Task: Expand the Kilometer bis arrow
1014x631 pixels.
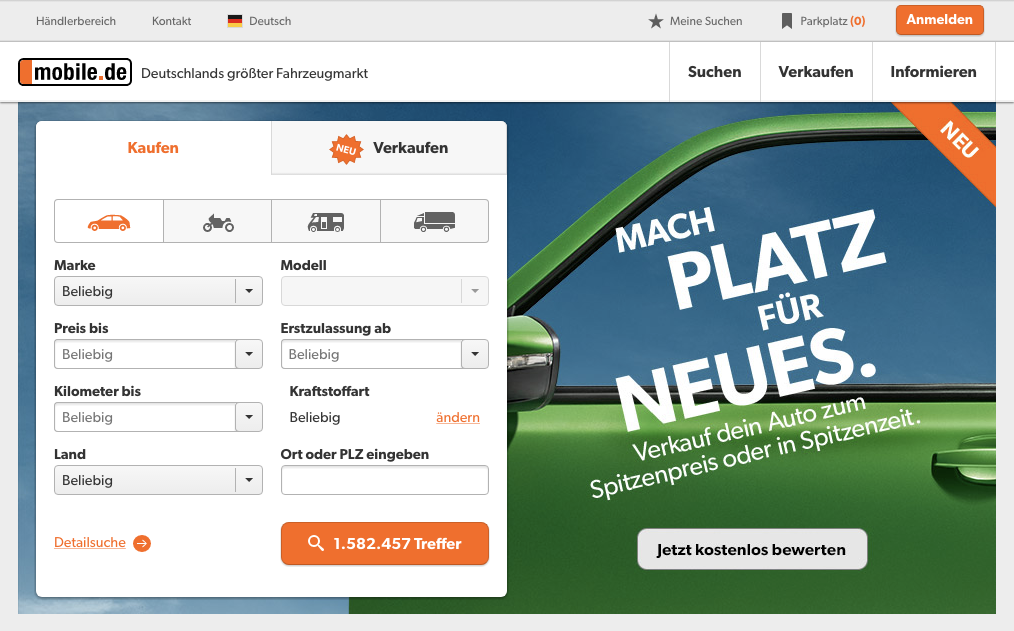Action: [249, 417]
